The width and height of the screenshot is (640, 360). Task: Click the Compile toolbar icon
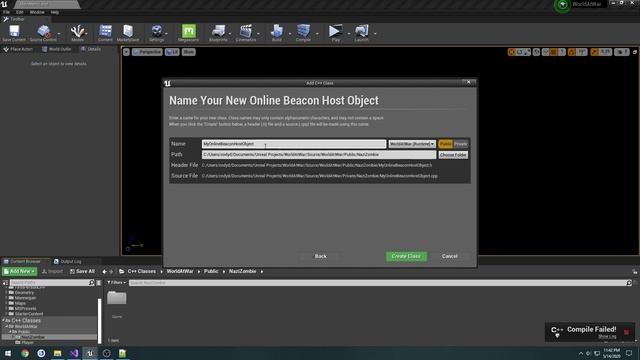point(303,33)
